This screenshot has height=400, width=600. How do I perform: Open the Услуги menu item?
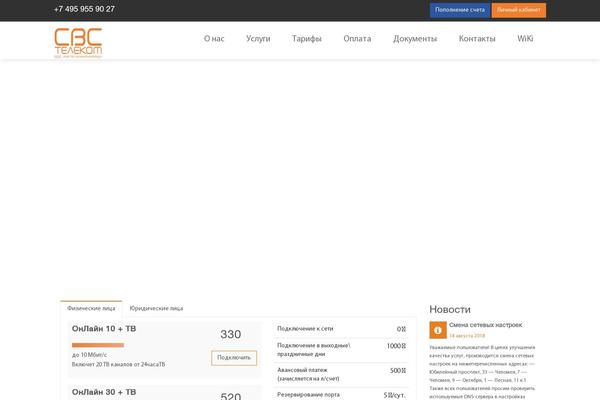[x=258, y=39]
